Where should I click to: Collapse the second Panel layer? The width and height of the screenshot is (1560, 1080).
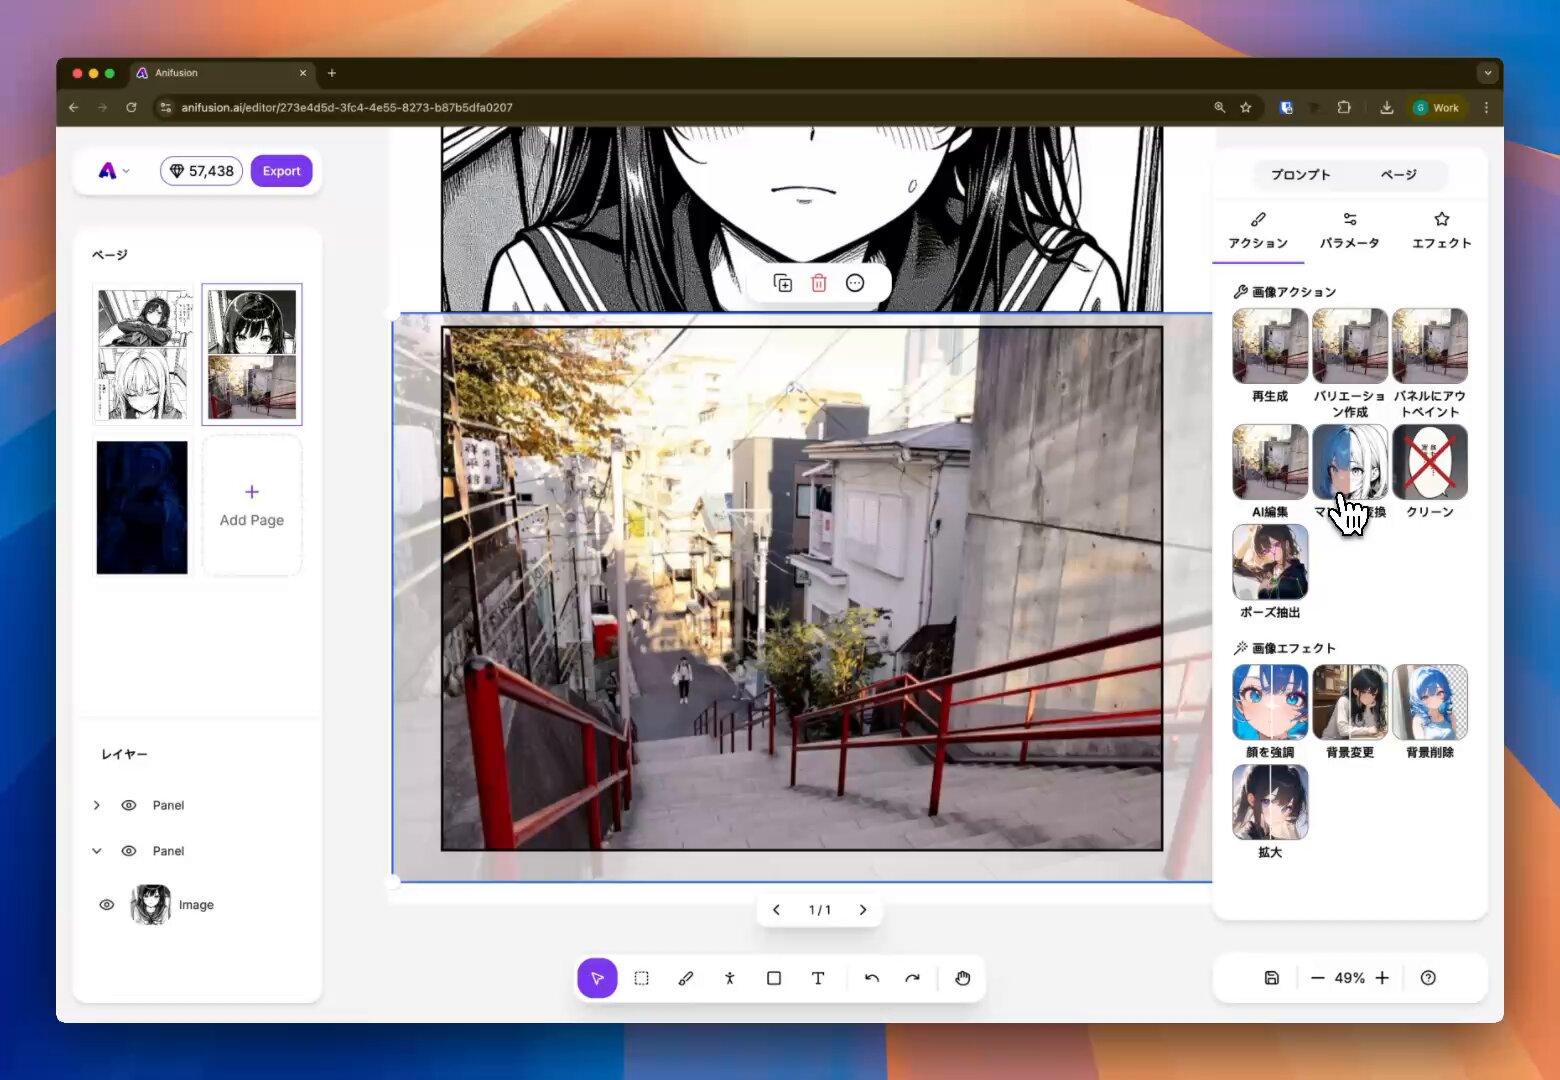(97, 851)
